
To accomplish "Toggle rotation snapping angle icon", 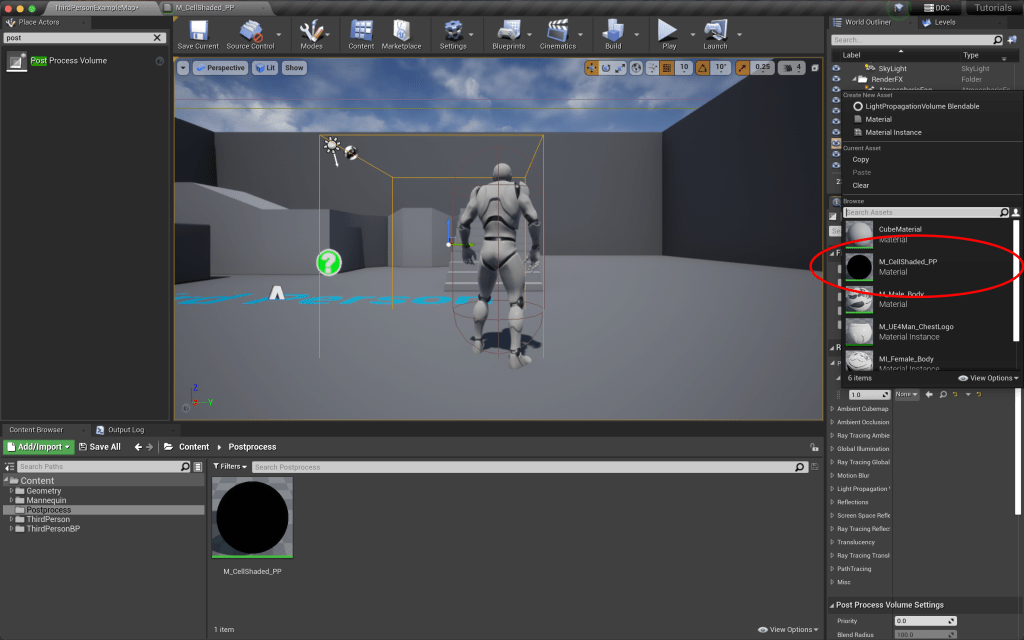I will 701,68.
